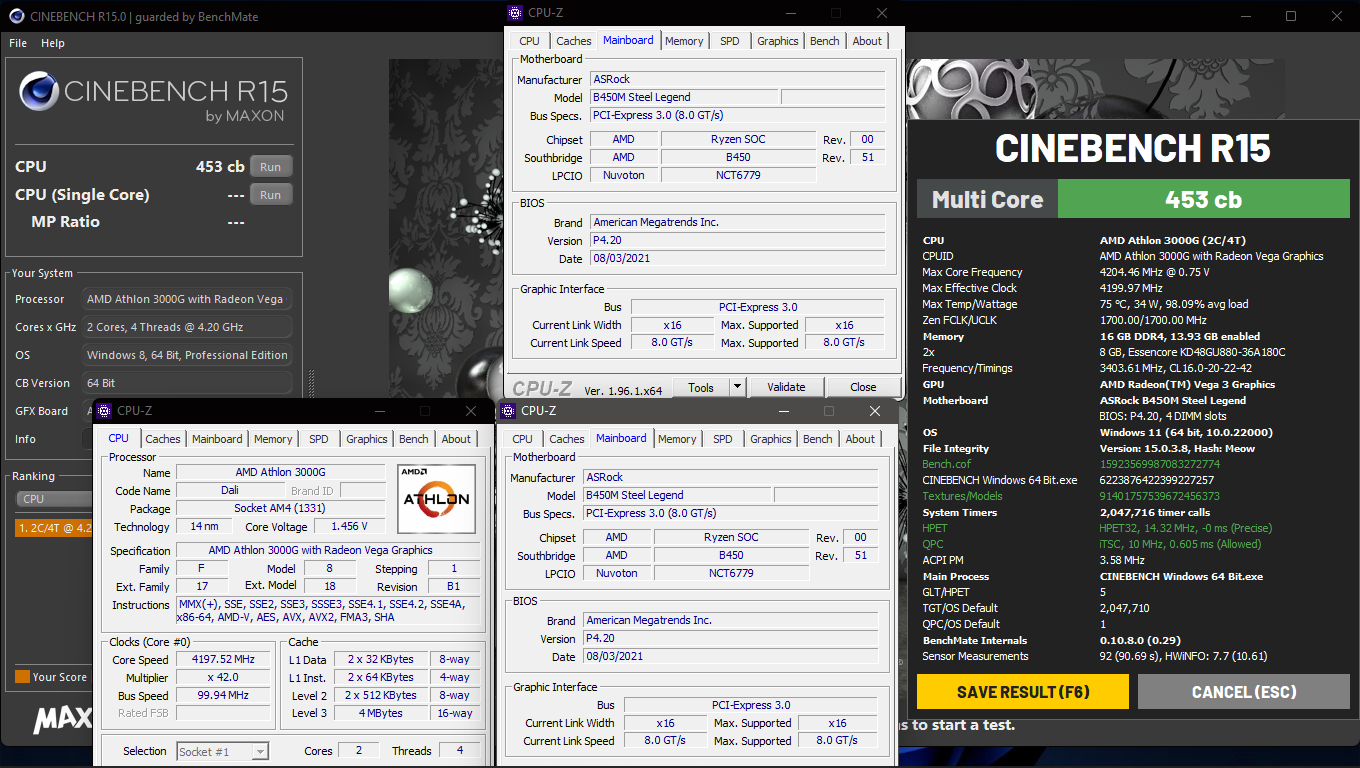The height and width of the screenshot is (768, 1360).
Task: Select the orange 1. 2C/4T ranking entry
Action: click(55, 528)
